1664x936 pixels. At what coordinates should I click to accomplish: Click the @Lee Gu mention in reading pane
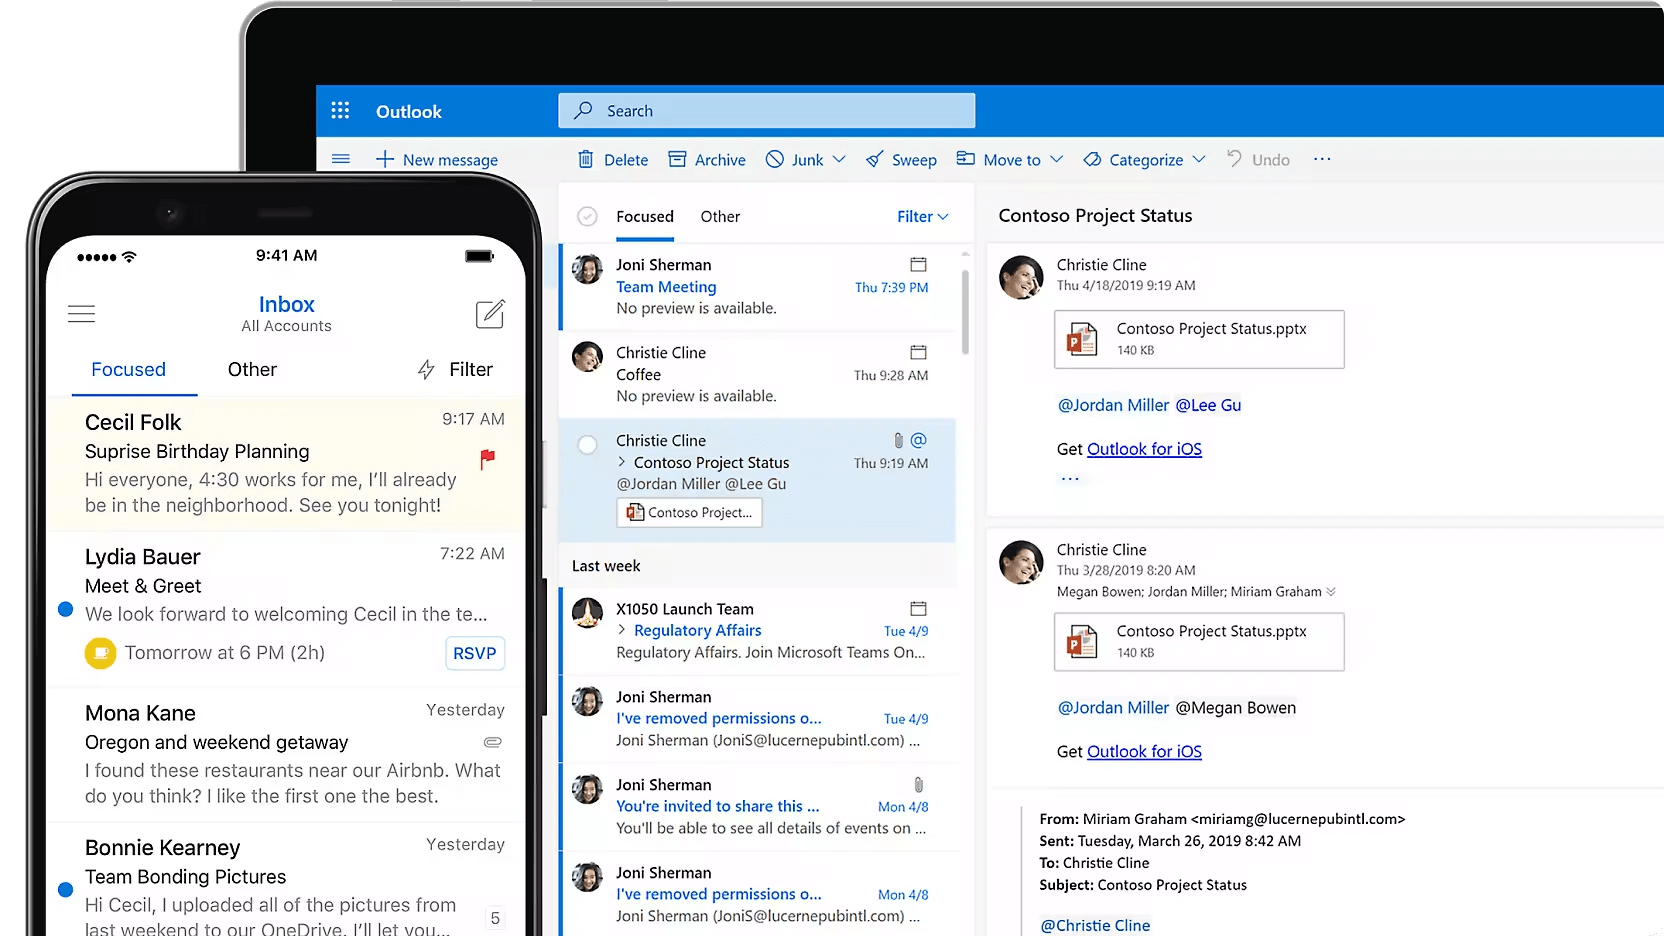[x=1208, y=405]
